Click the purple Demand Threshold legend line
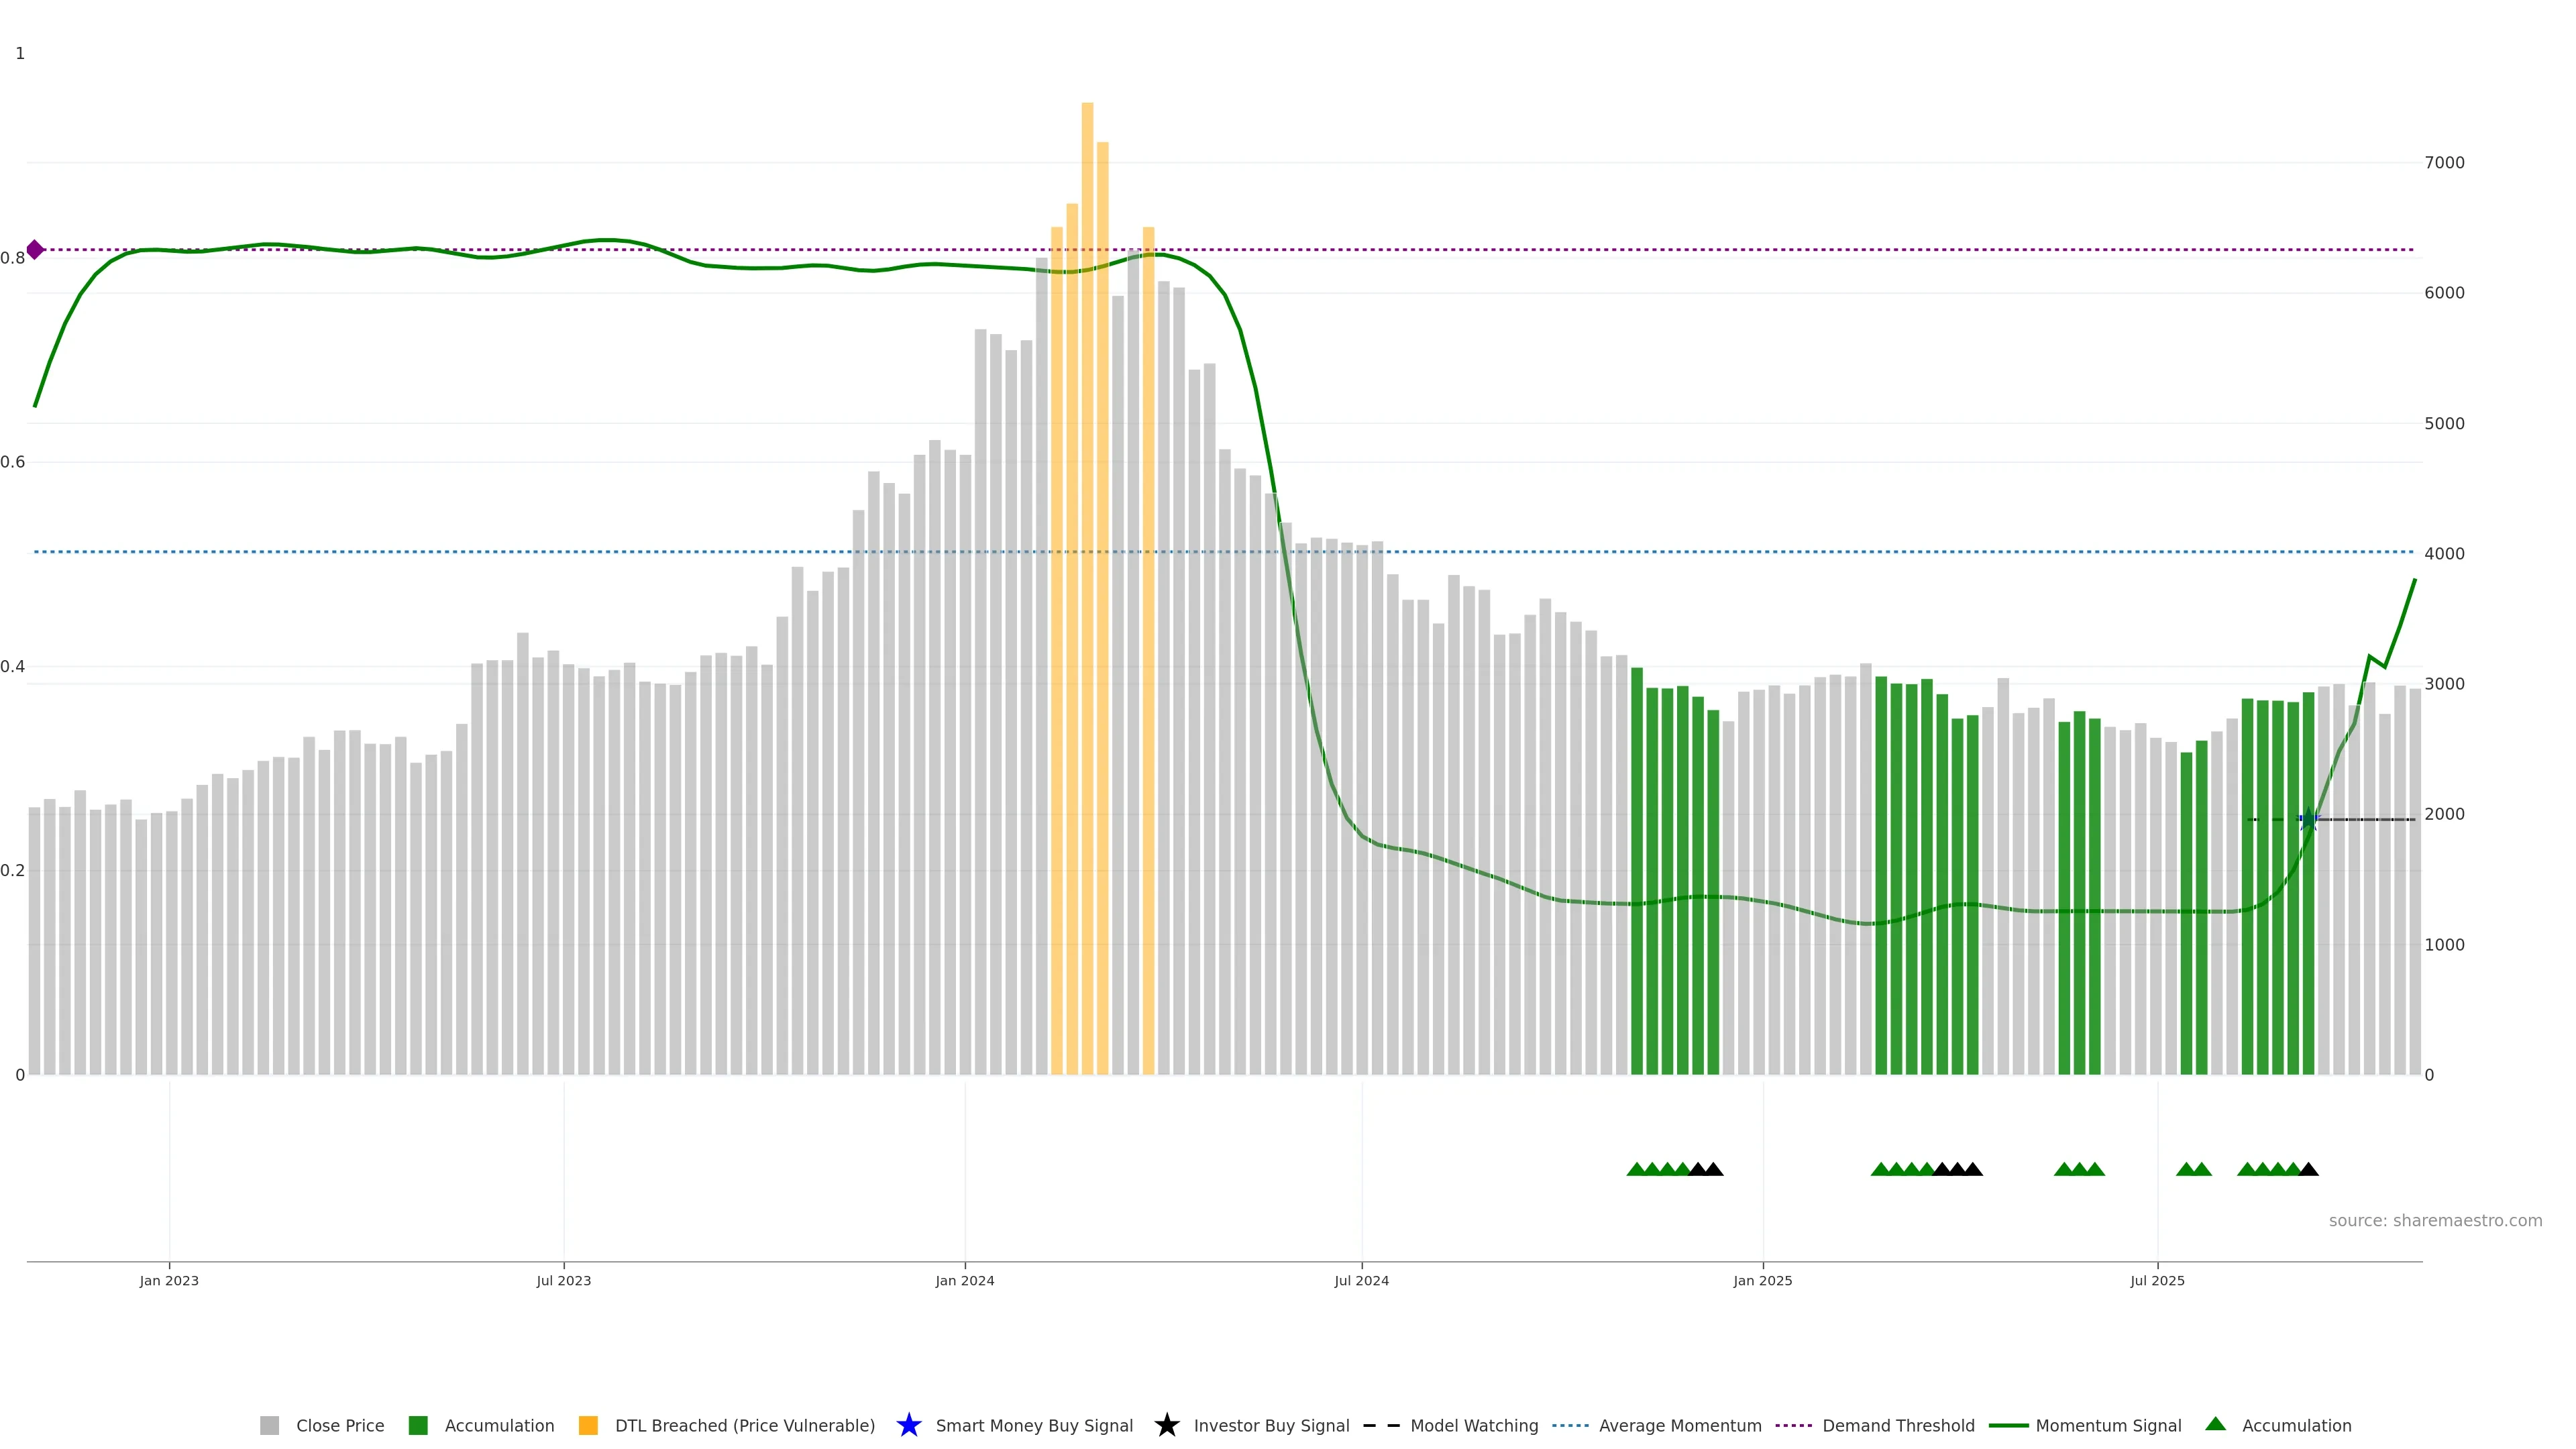Image resolution: width=2576 pixels, height=1449 pixels. point(1793,1426)
